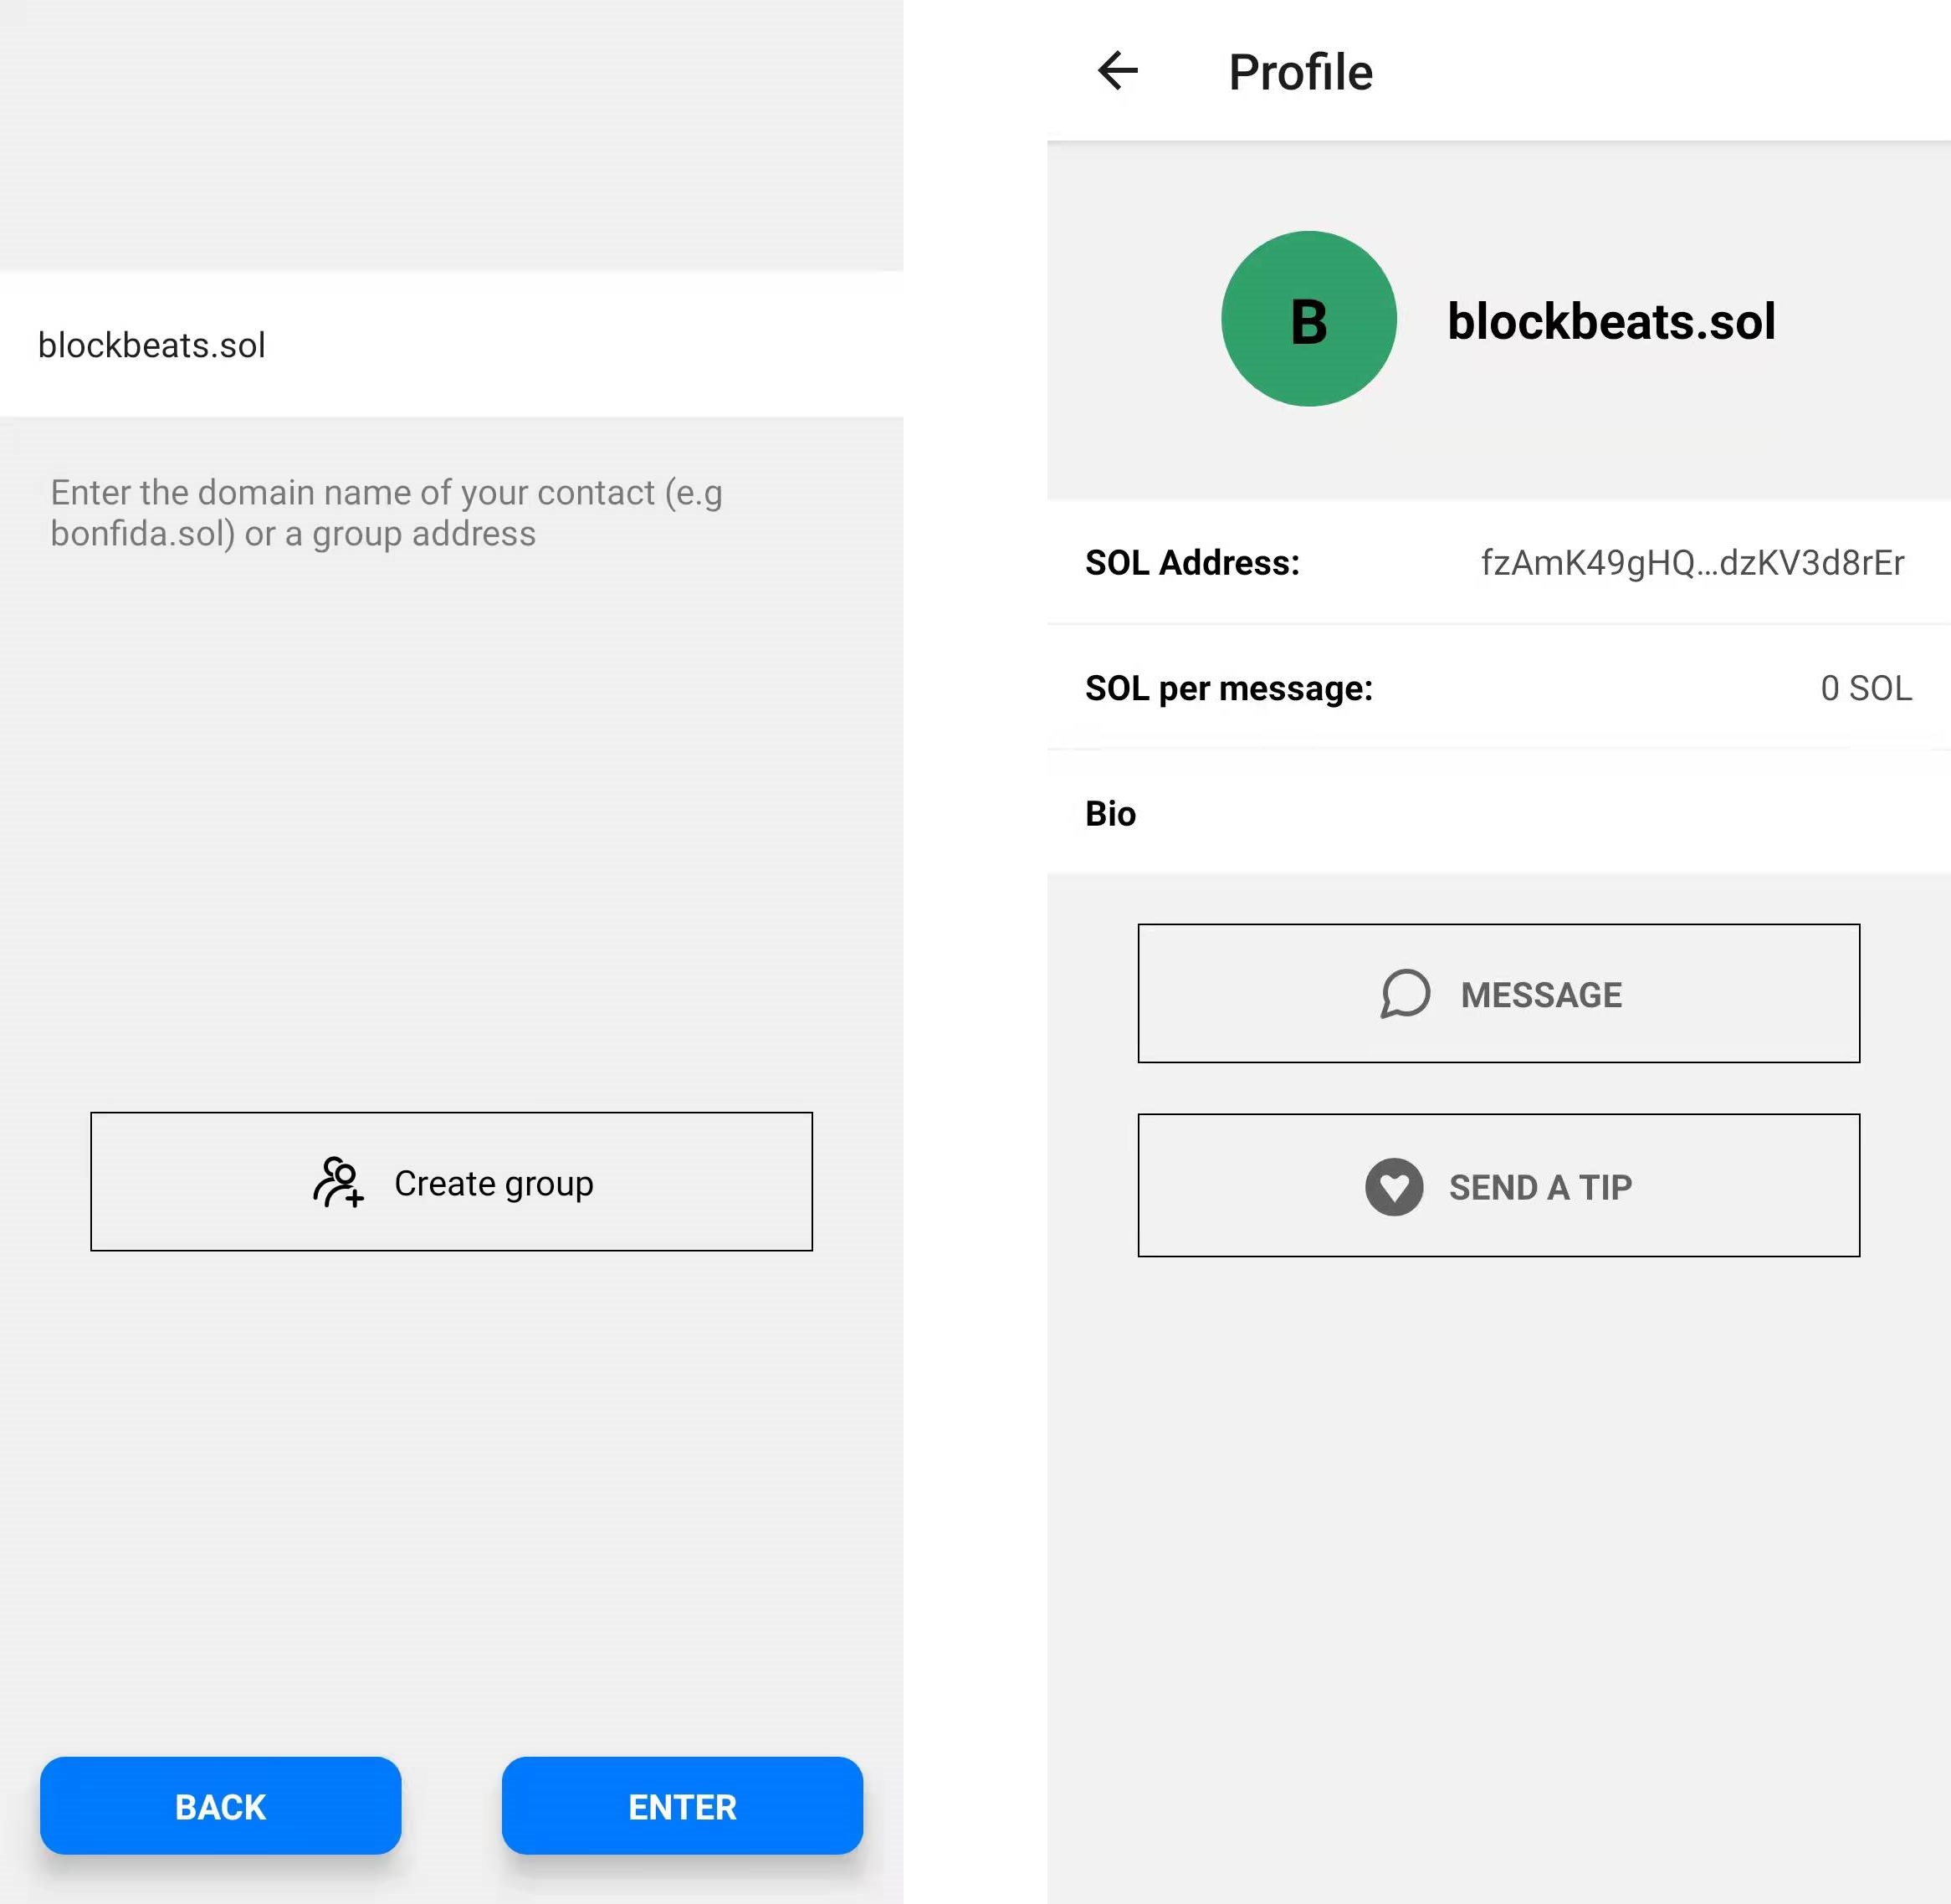Click the SOL per message label
Viewport: 1951px width, 1904px height.
[x=1229, y=689]
